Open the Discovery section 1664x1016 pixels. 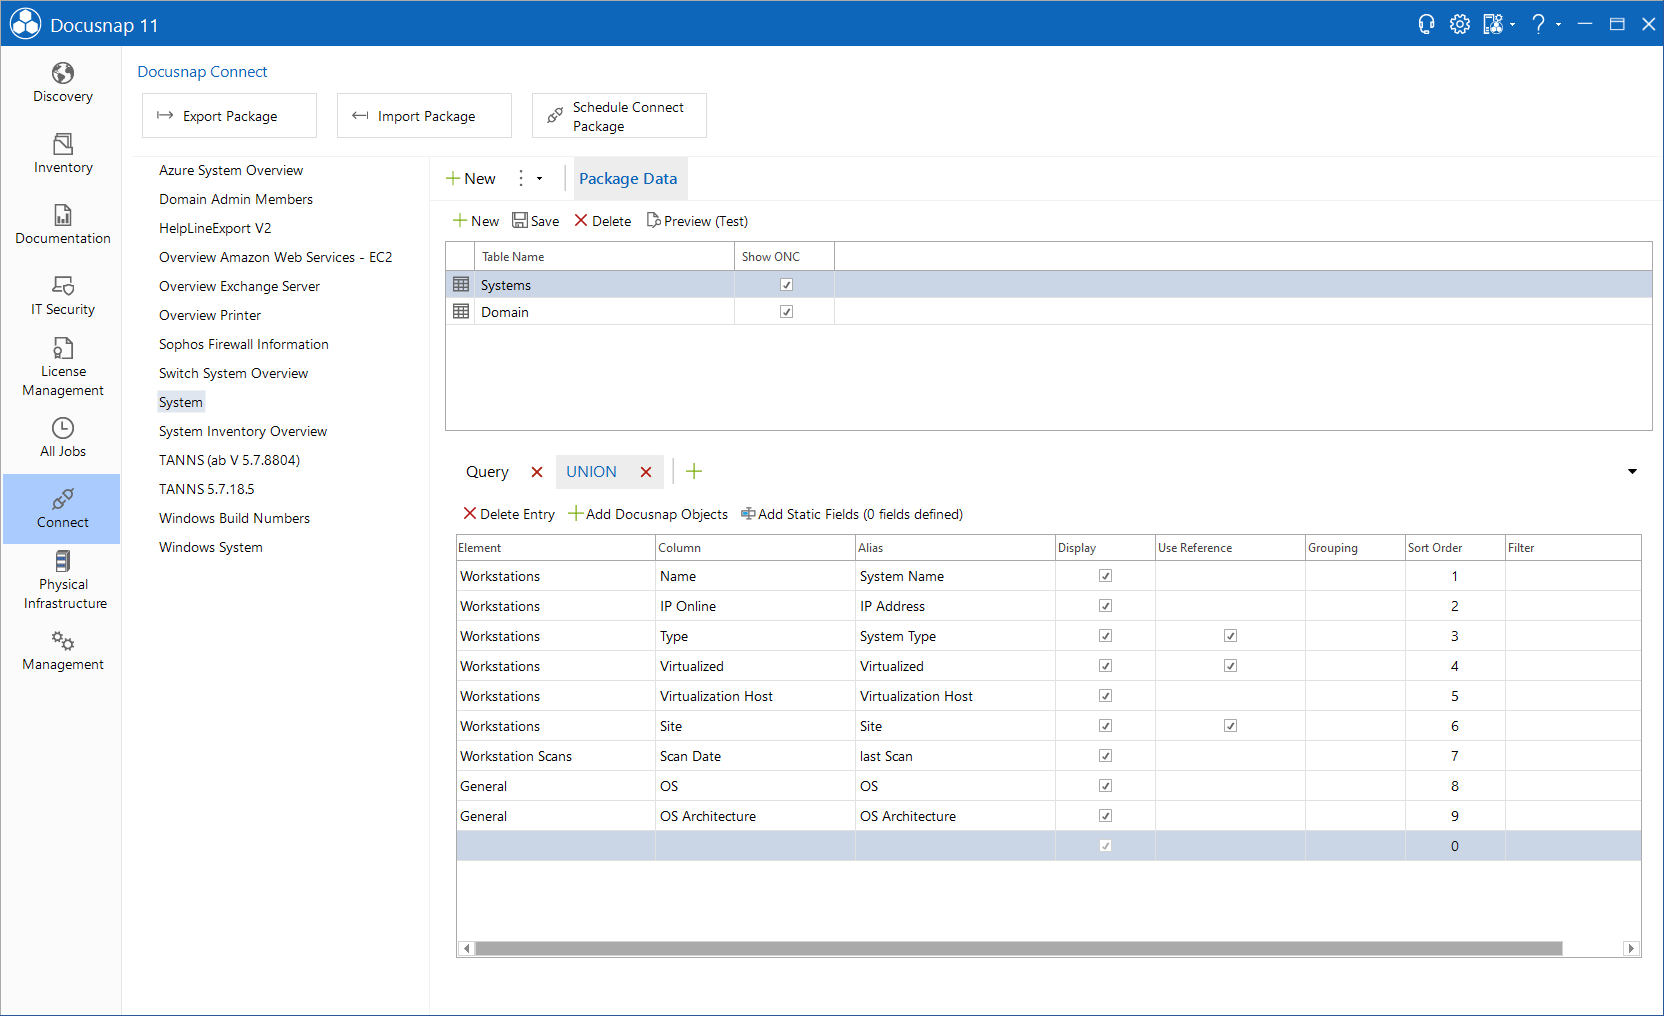(x=62, y=83)
